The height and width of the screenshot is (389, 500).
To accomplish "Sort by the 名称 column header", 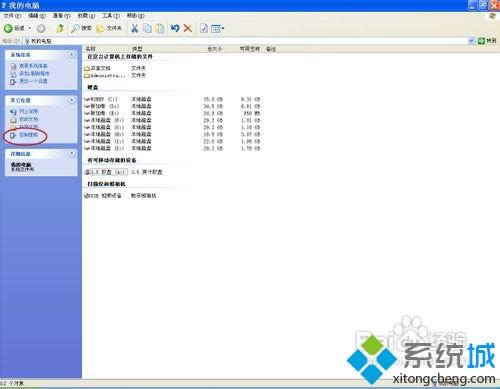I will [x=91, y=49].
